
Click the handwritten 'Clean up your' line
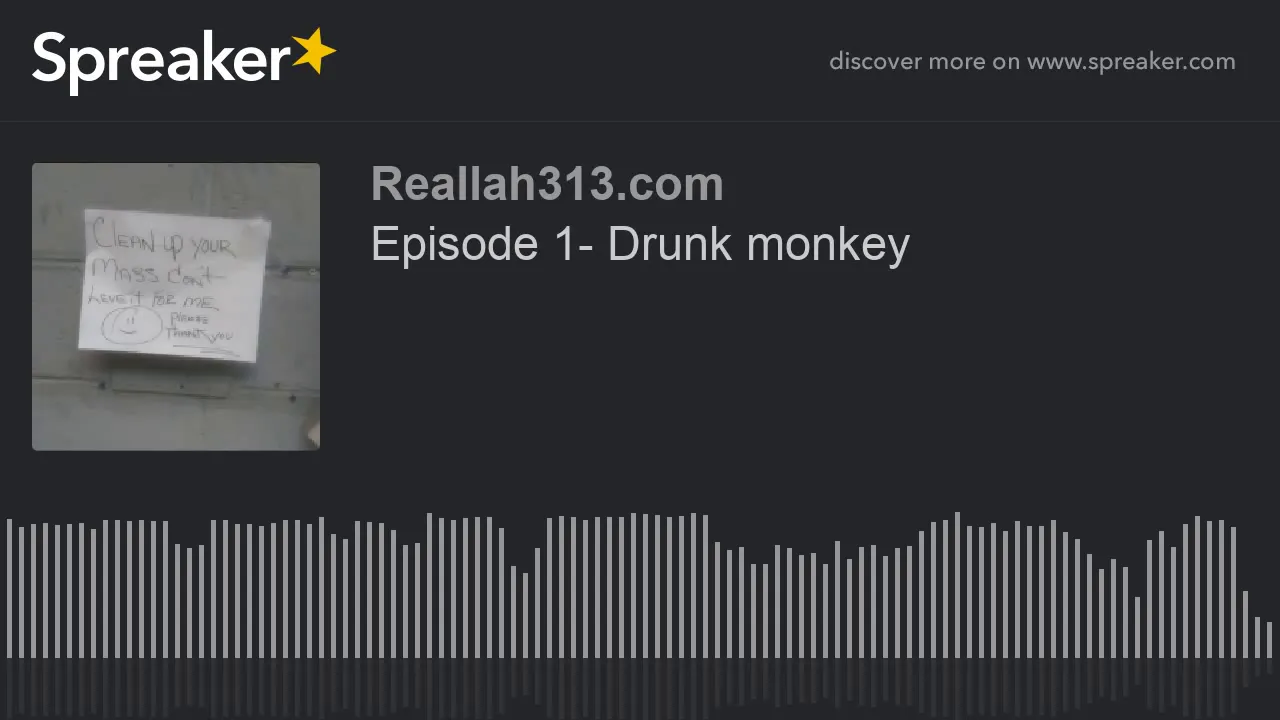tap(163, 241)
